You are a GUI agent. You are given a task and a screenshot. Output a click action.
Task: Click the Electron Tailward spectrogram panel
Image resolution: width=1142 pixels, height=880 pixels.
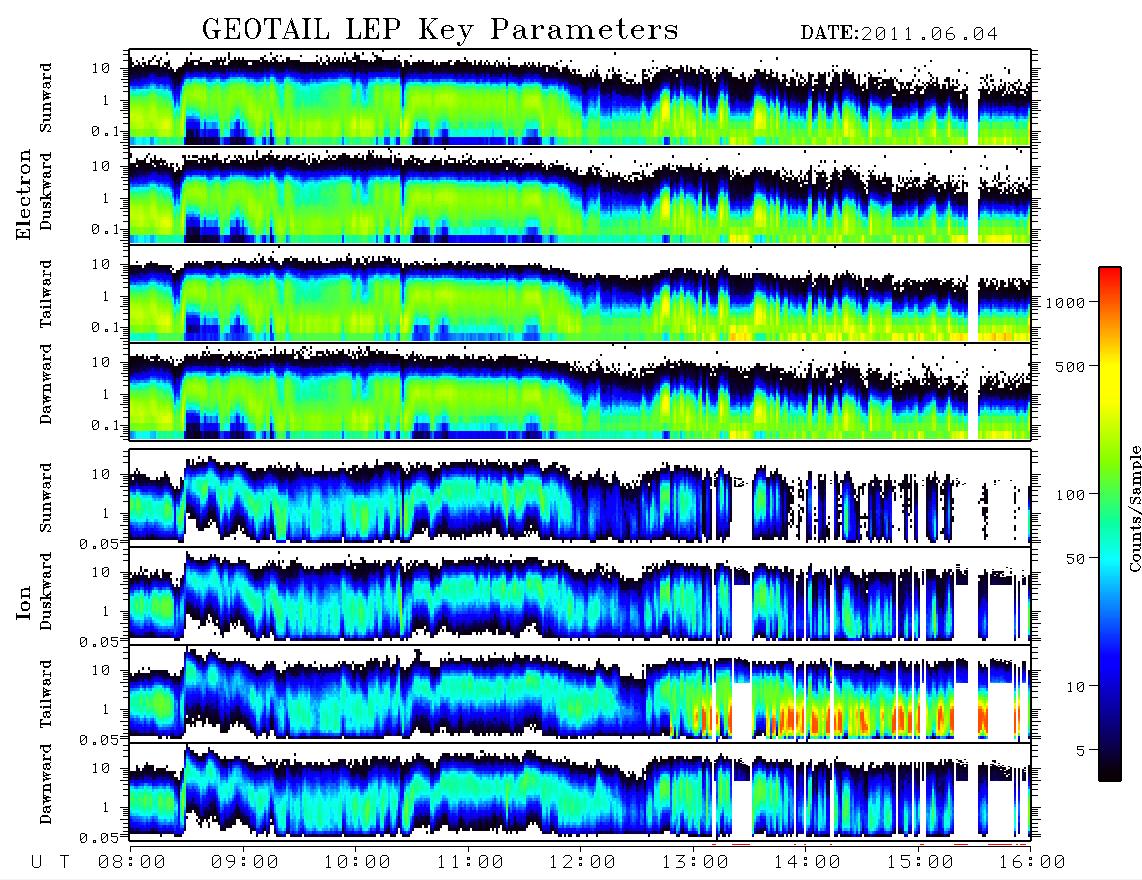580,294
